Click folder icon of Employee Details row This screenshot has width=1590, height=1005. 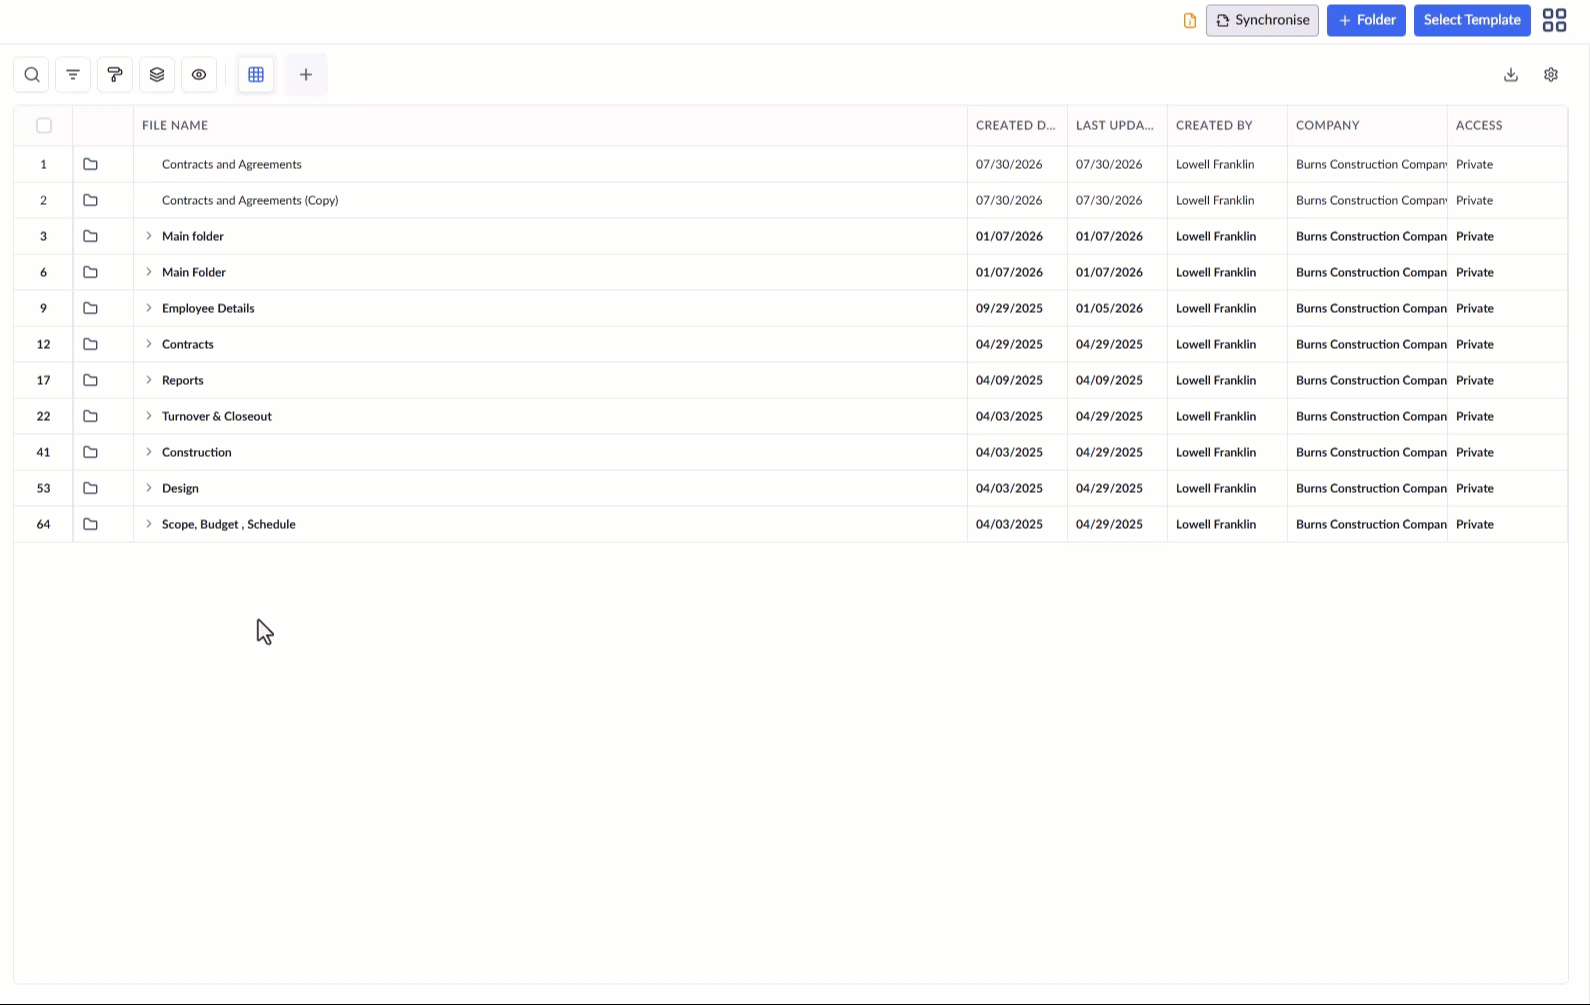pyautogui.click(x=90, y=308)
